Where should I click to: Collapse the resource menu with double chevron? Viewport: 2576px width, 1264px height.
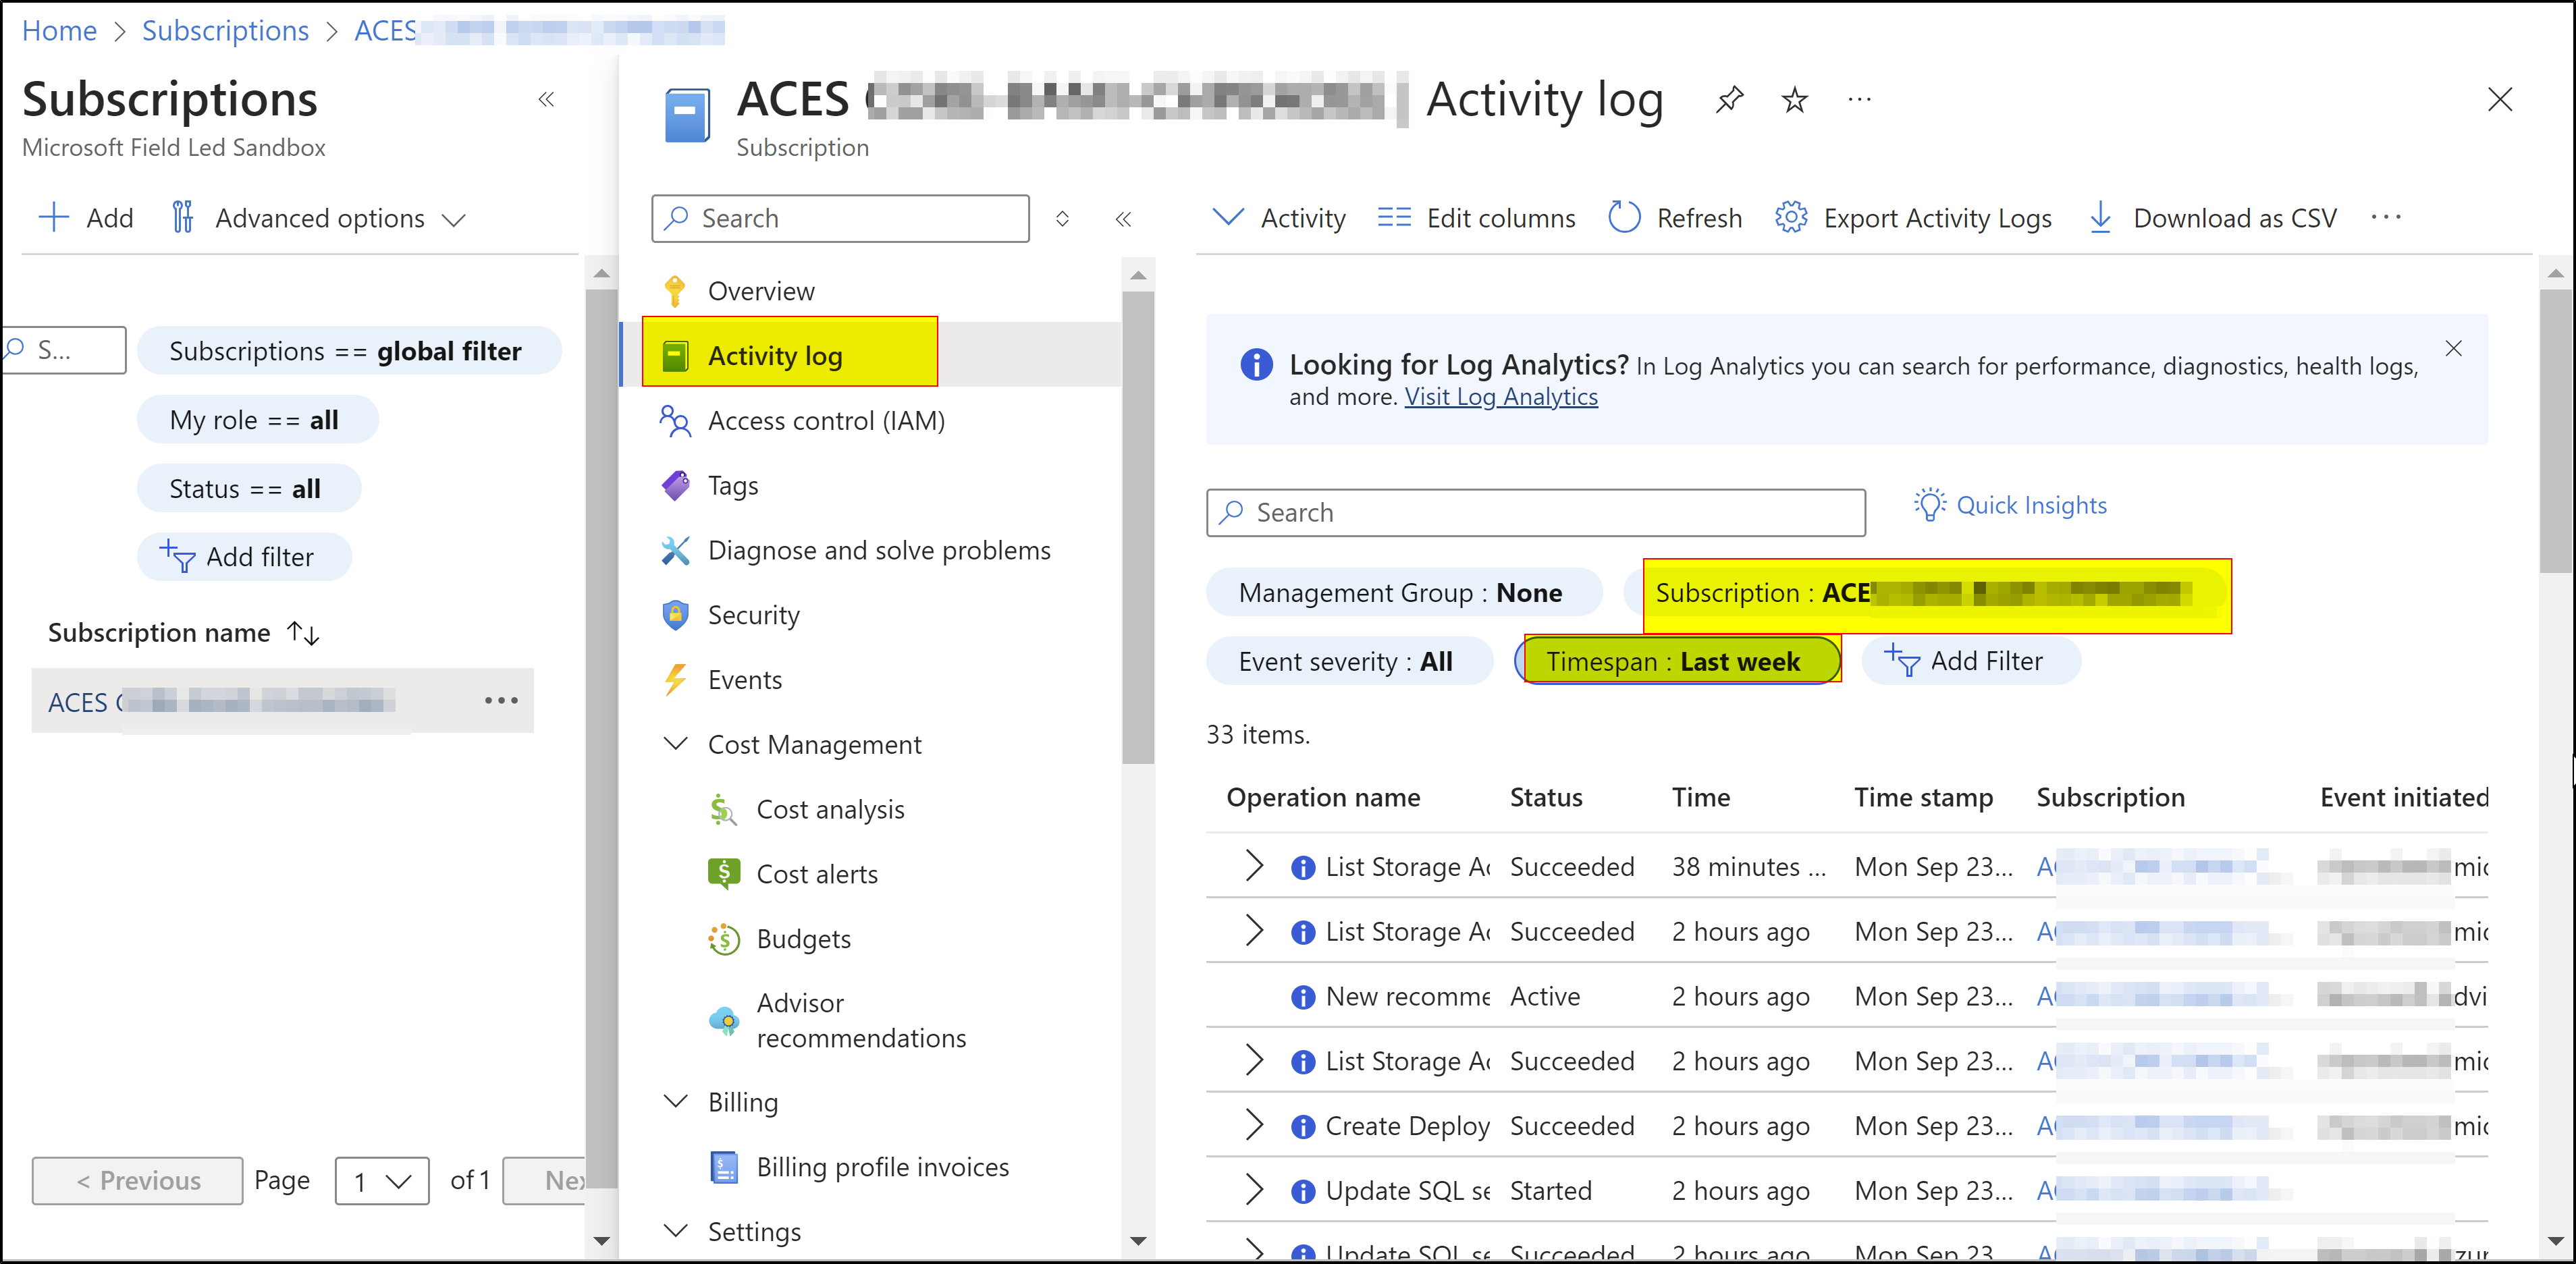(x=1123, y=219)
